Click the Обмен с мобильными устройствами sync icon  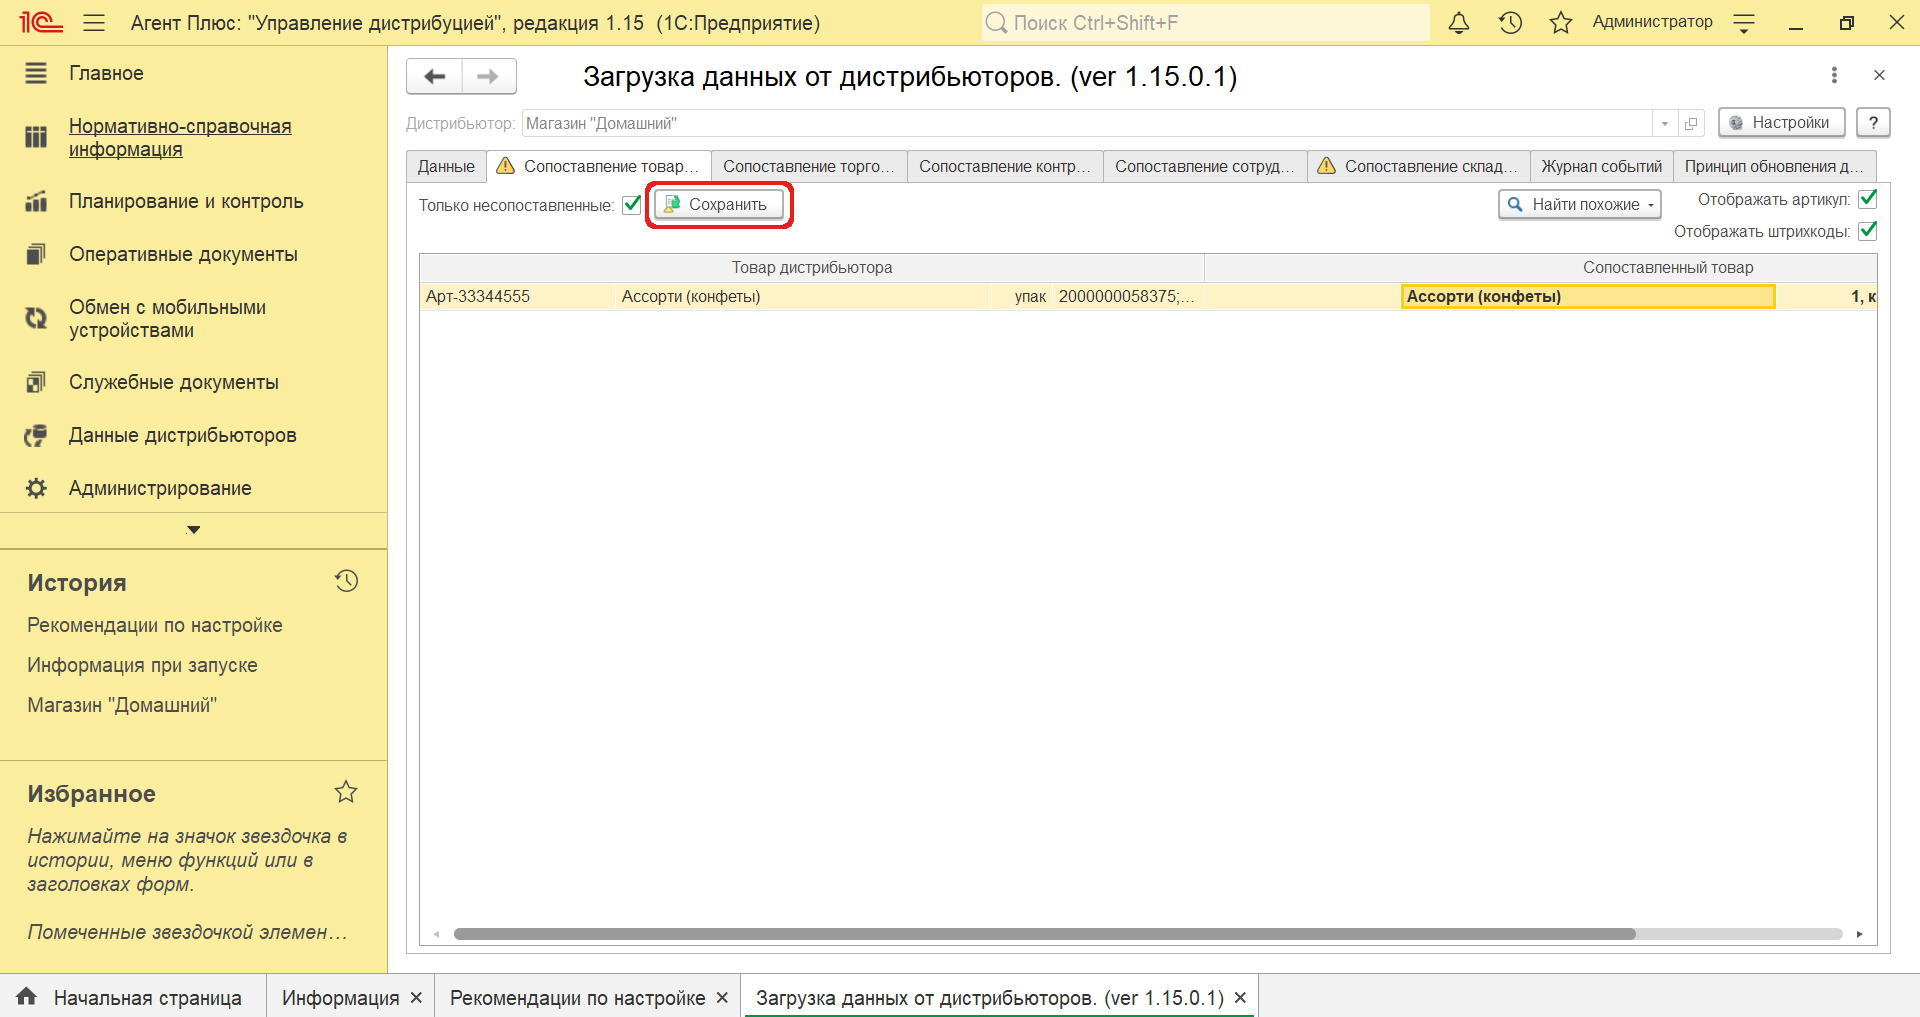(36, 318)
